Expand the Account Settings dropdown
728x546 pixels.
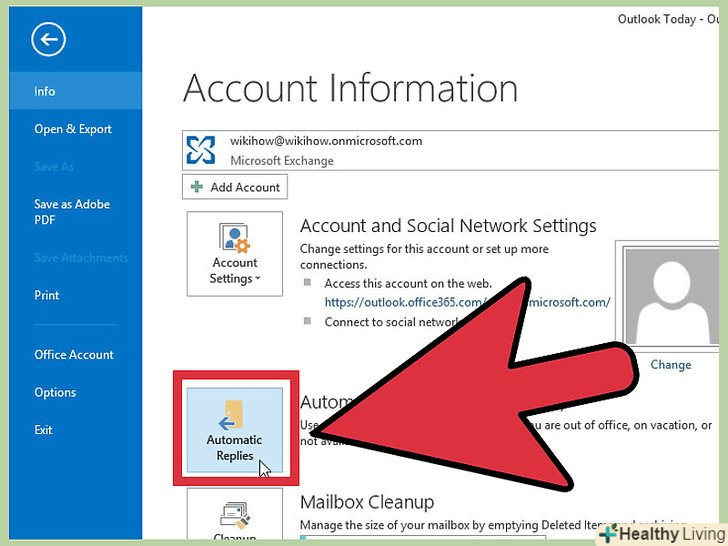pyautogui.click(x=234, y=254)
